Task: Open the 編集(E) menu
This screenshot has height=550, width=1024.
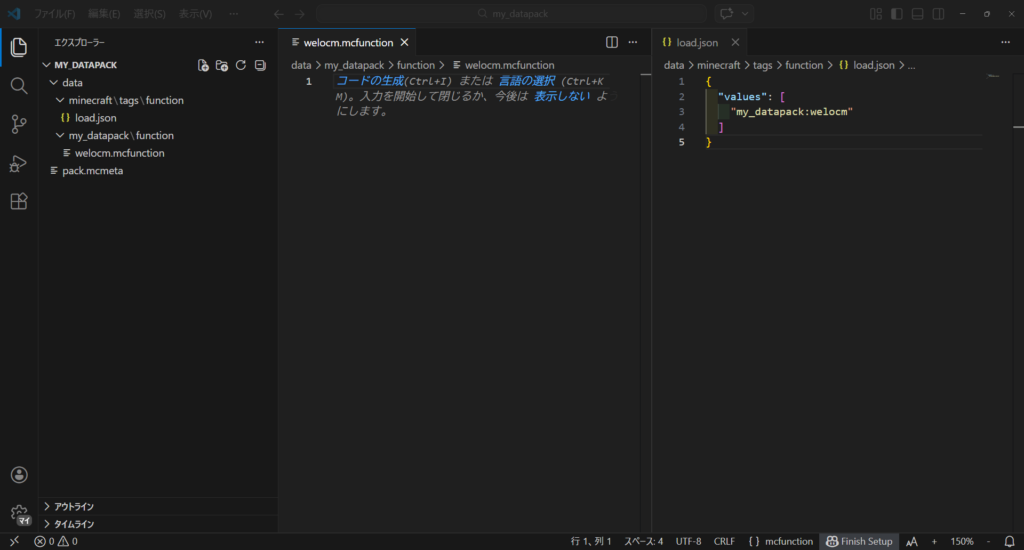Action: (x=104, y=14)
